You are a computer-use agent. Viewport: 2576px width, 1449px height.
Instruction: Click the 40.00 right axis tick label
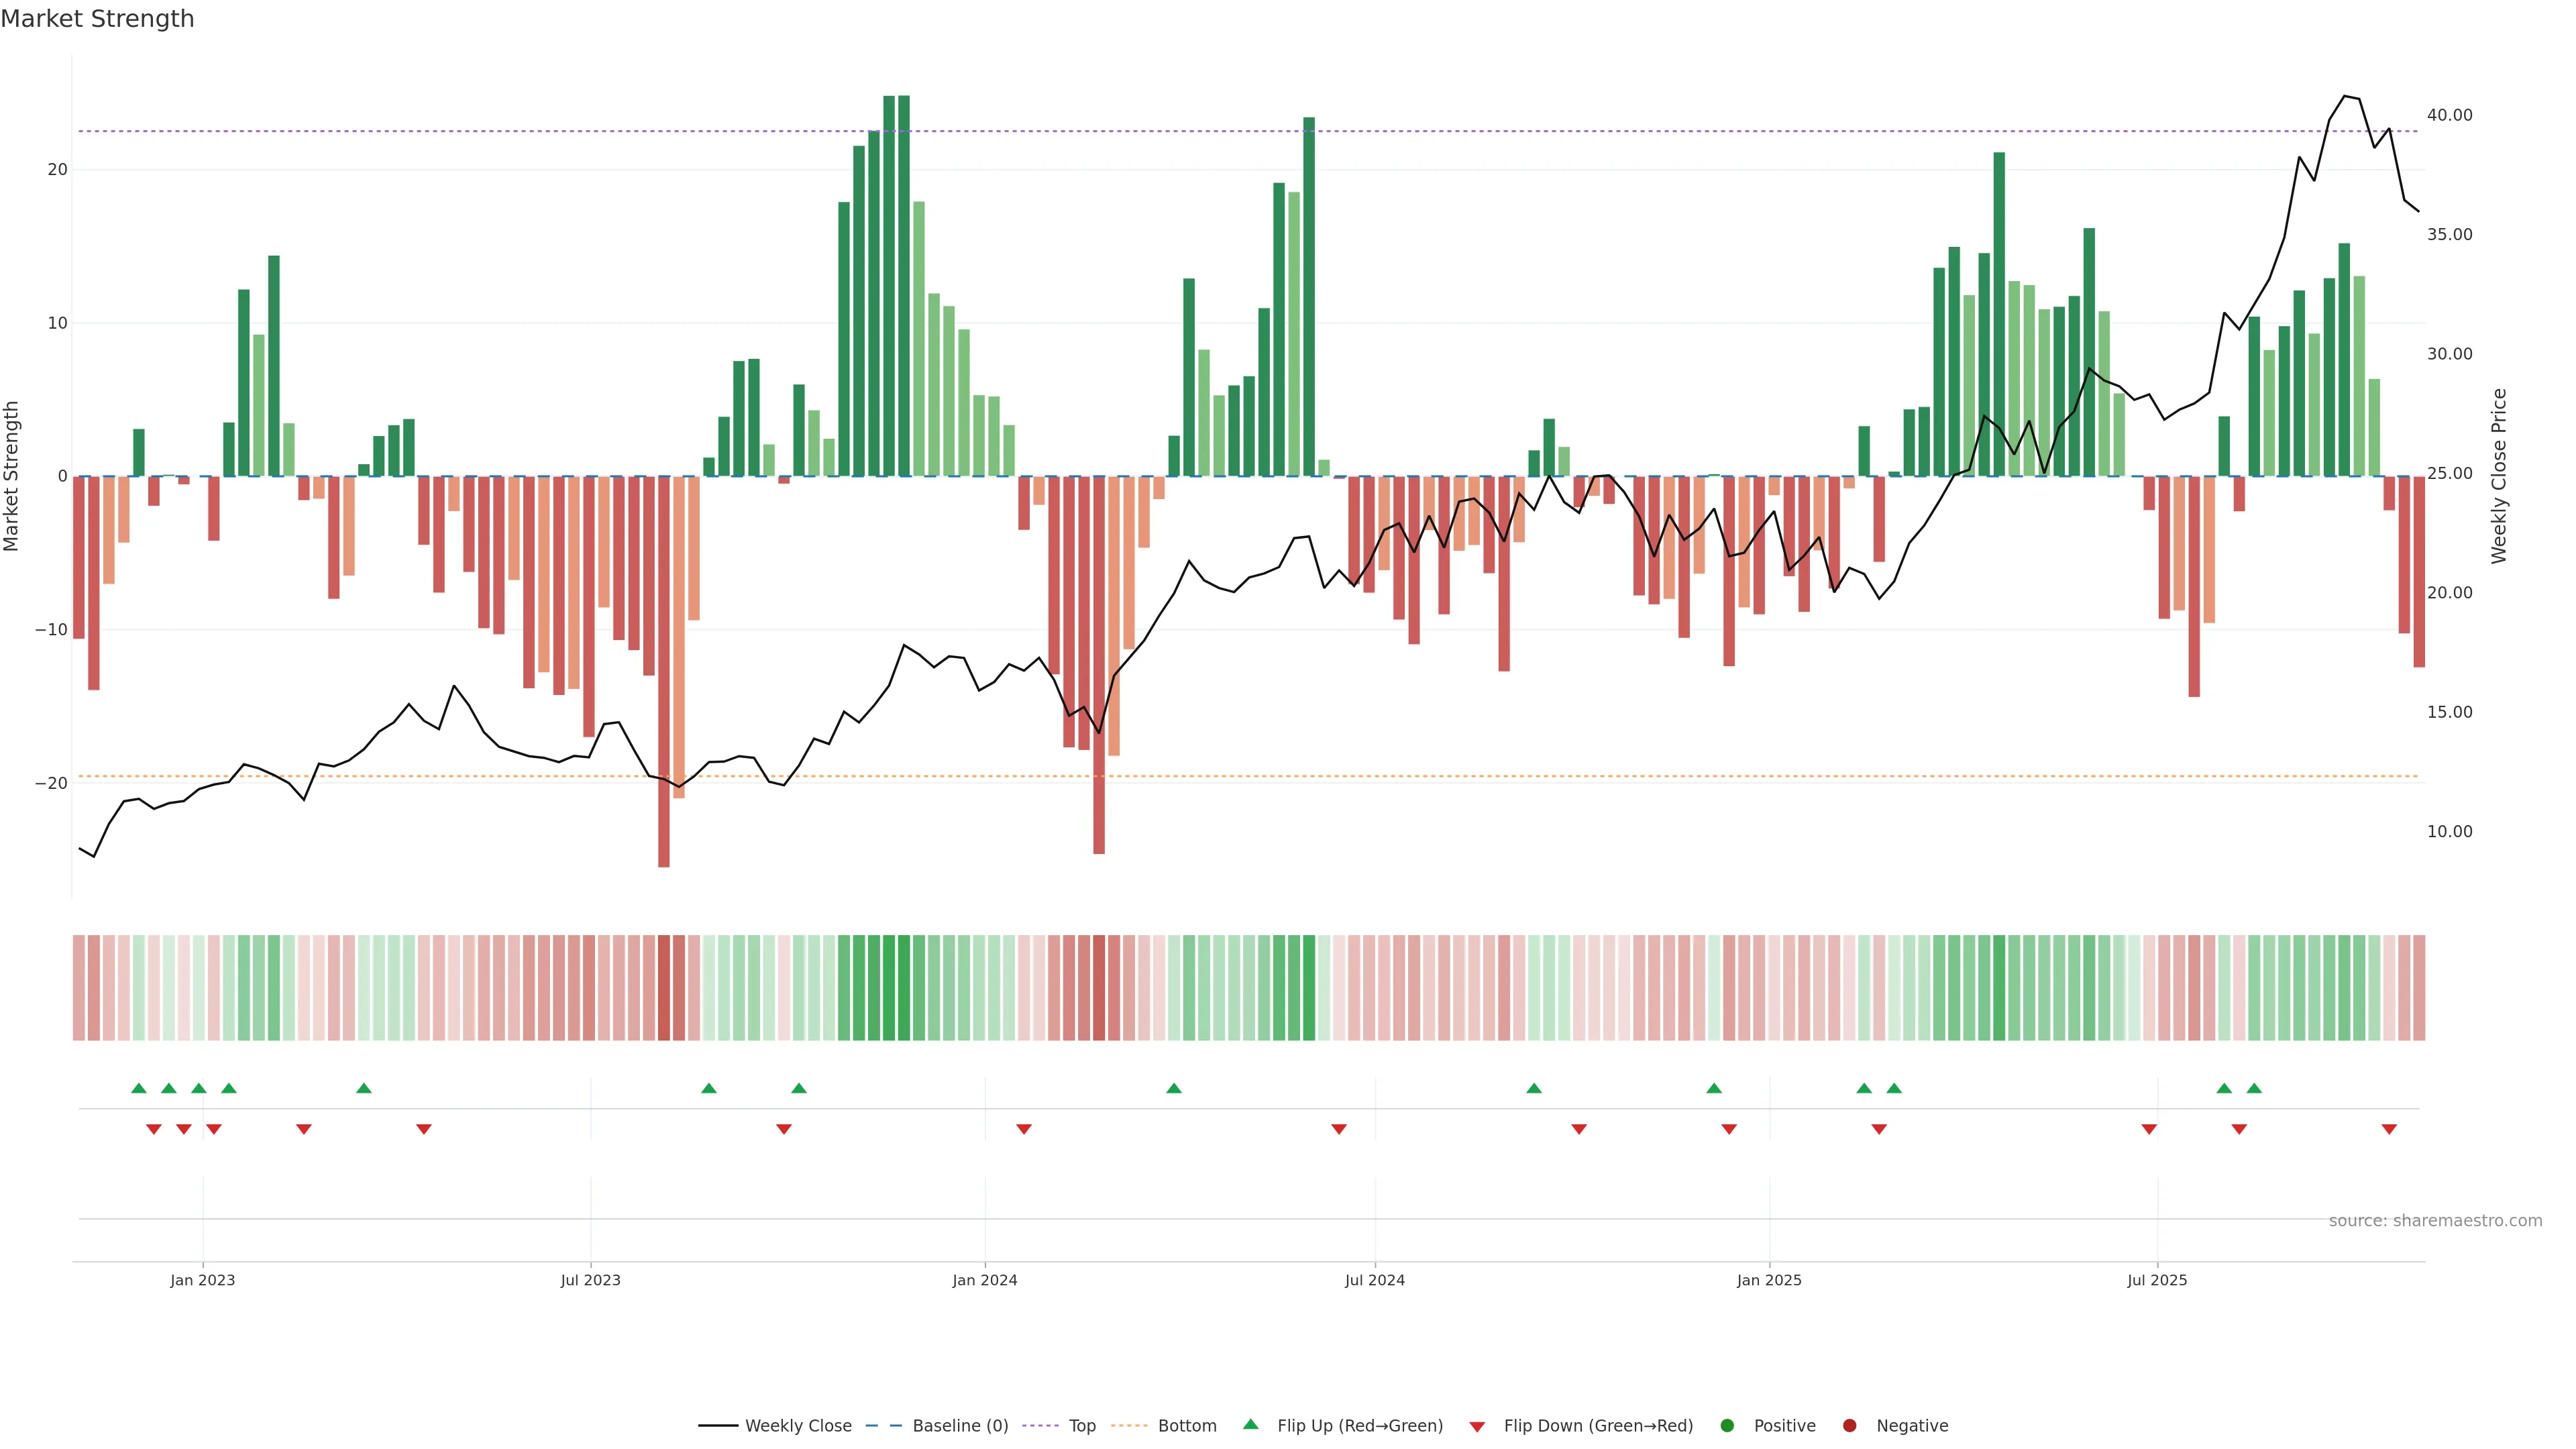(x=2449, y=115)
